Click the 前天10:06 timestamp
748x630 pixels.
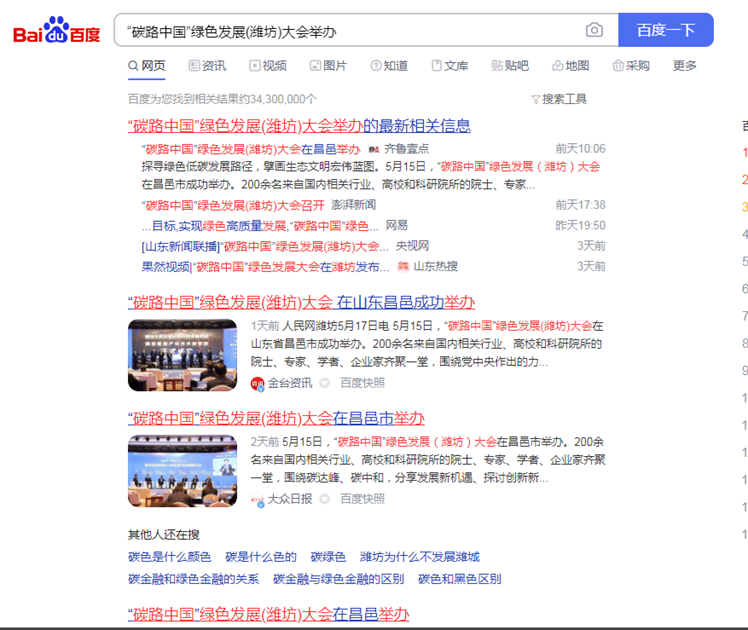(580, 149)
